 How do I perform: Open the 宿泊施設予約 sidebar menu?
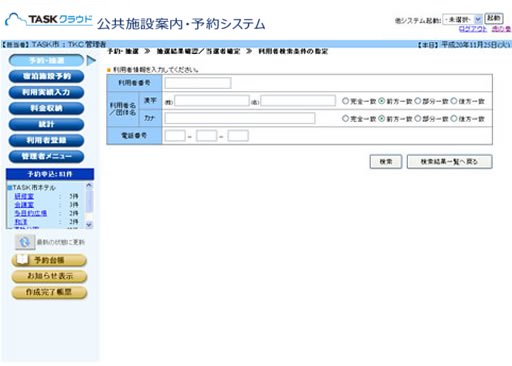[46, 76]
